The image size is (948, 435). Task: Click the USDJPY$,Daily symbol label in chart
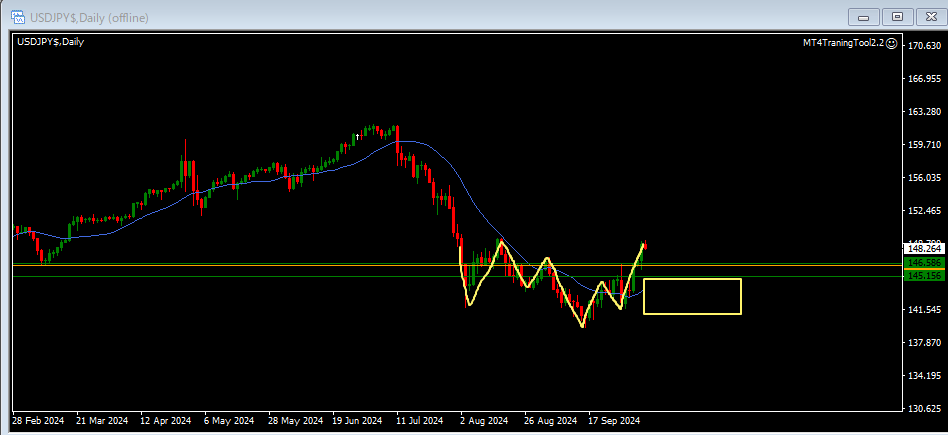50,41
